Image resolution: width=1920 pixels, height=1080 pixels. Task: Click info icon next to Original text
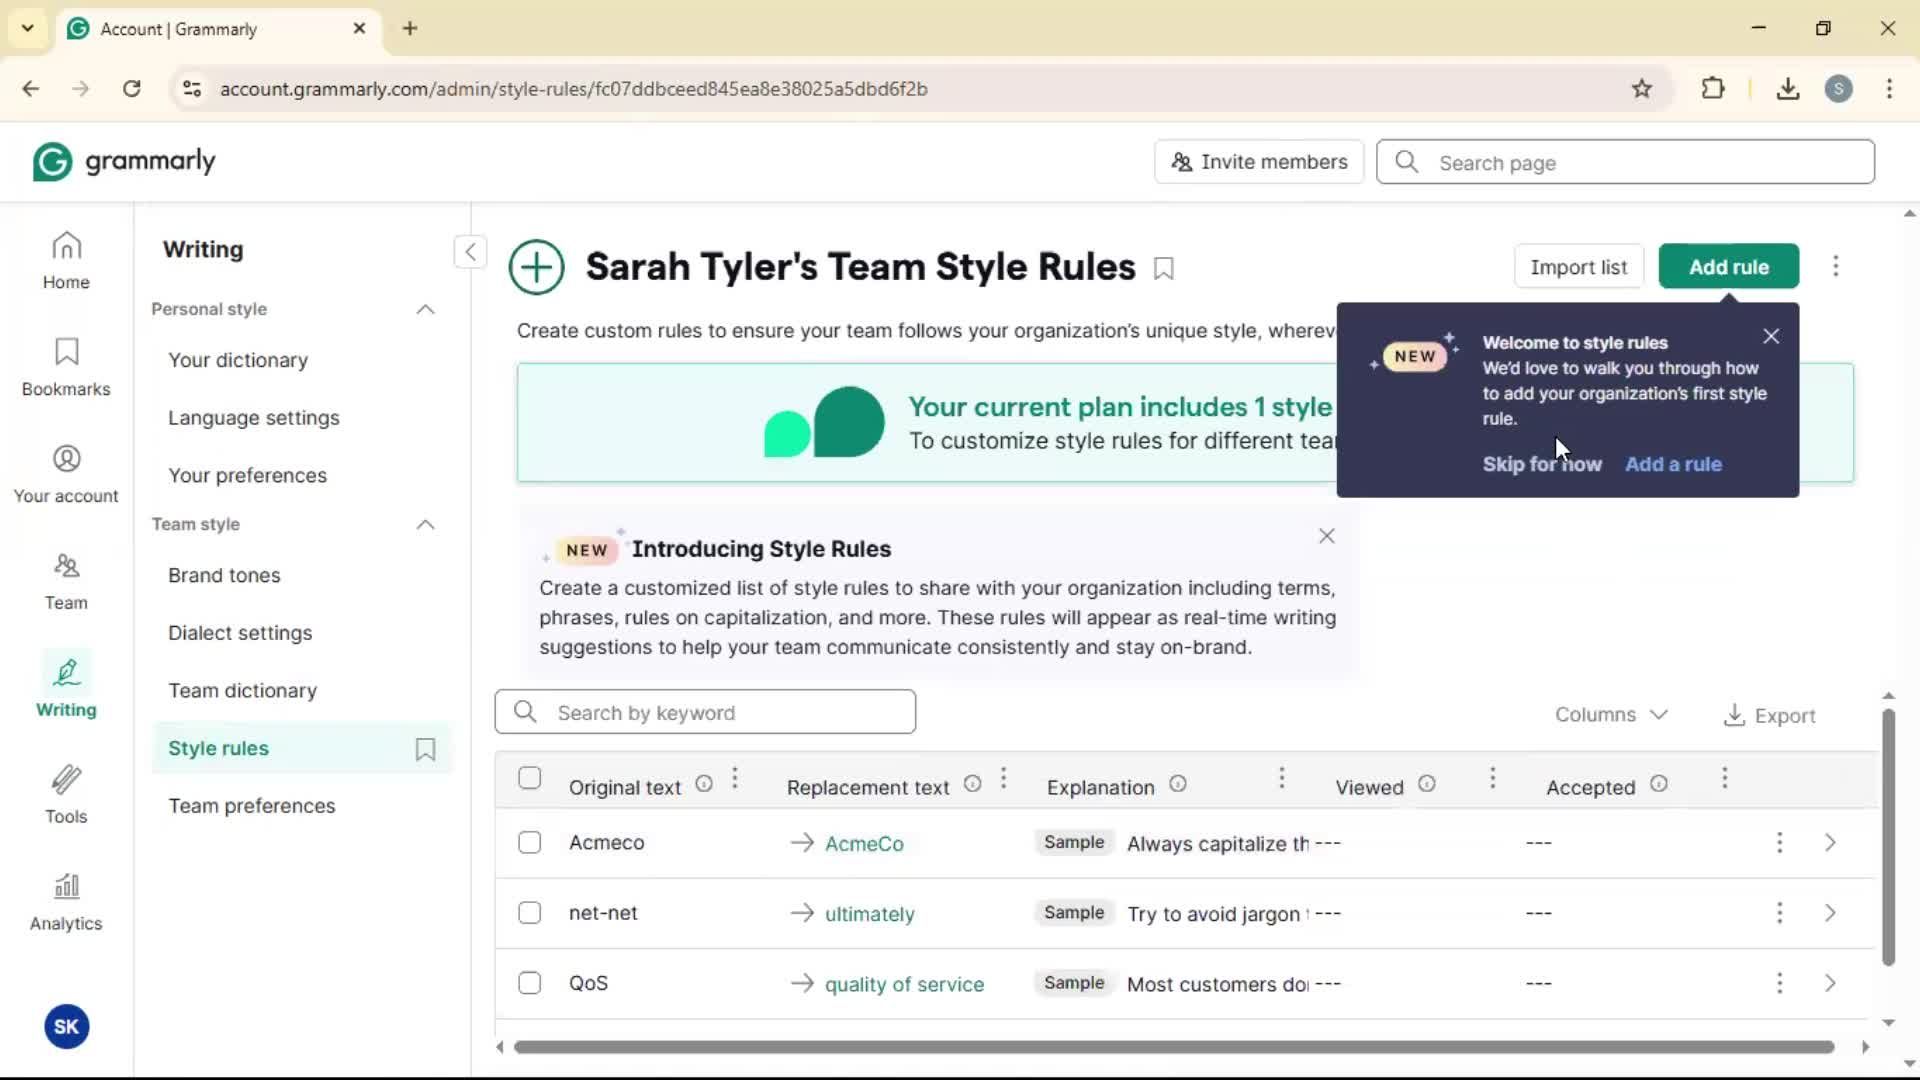pyautogui.click(x=704, y=784)
